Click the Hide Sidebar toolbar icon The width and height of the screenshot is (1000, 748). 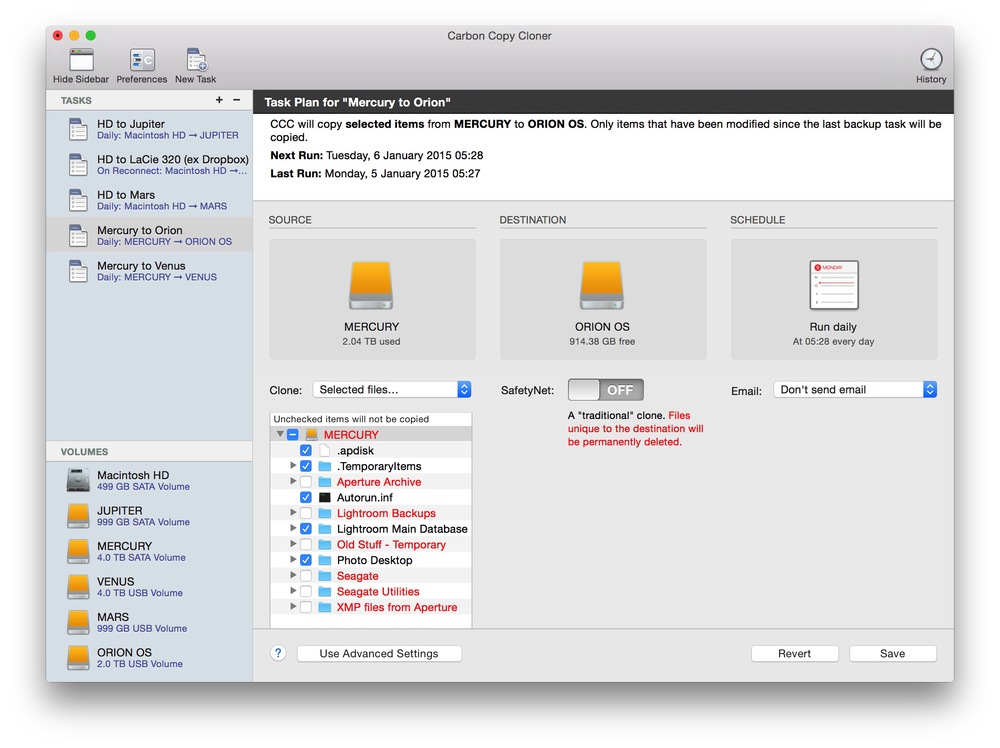coord(81,60)
